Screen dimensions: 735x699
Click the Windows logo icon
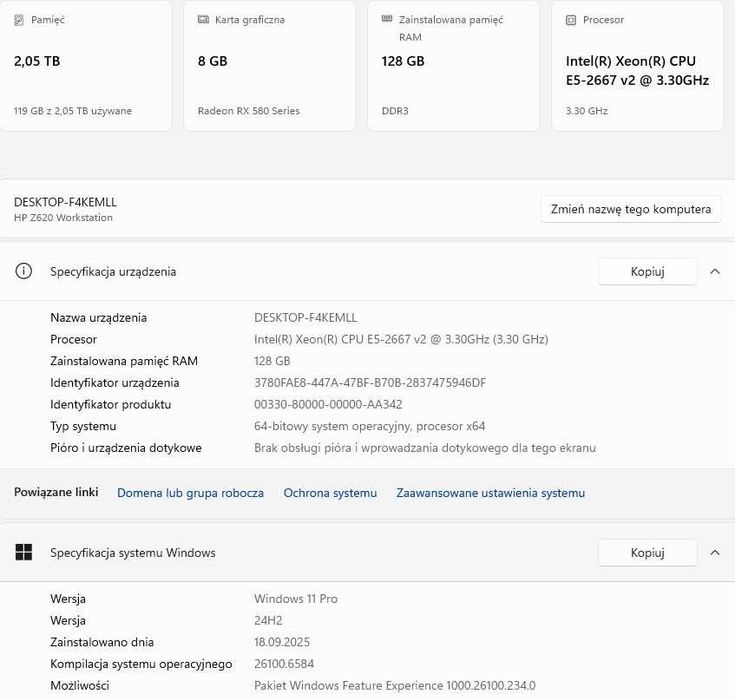pos(25,552)
